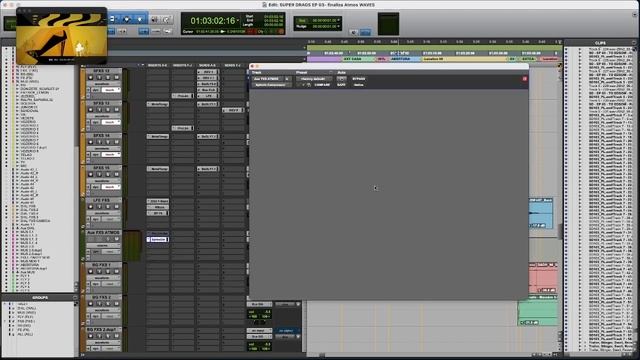
Task: Mute the LFE FXS track
Action: [x=116, y=207]
